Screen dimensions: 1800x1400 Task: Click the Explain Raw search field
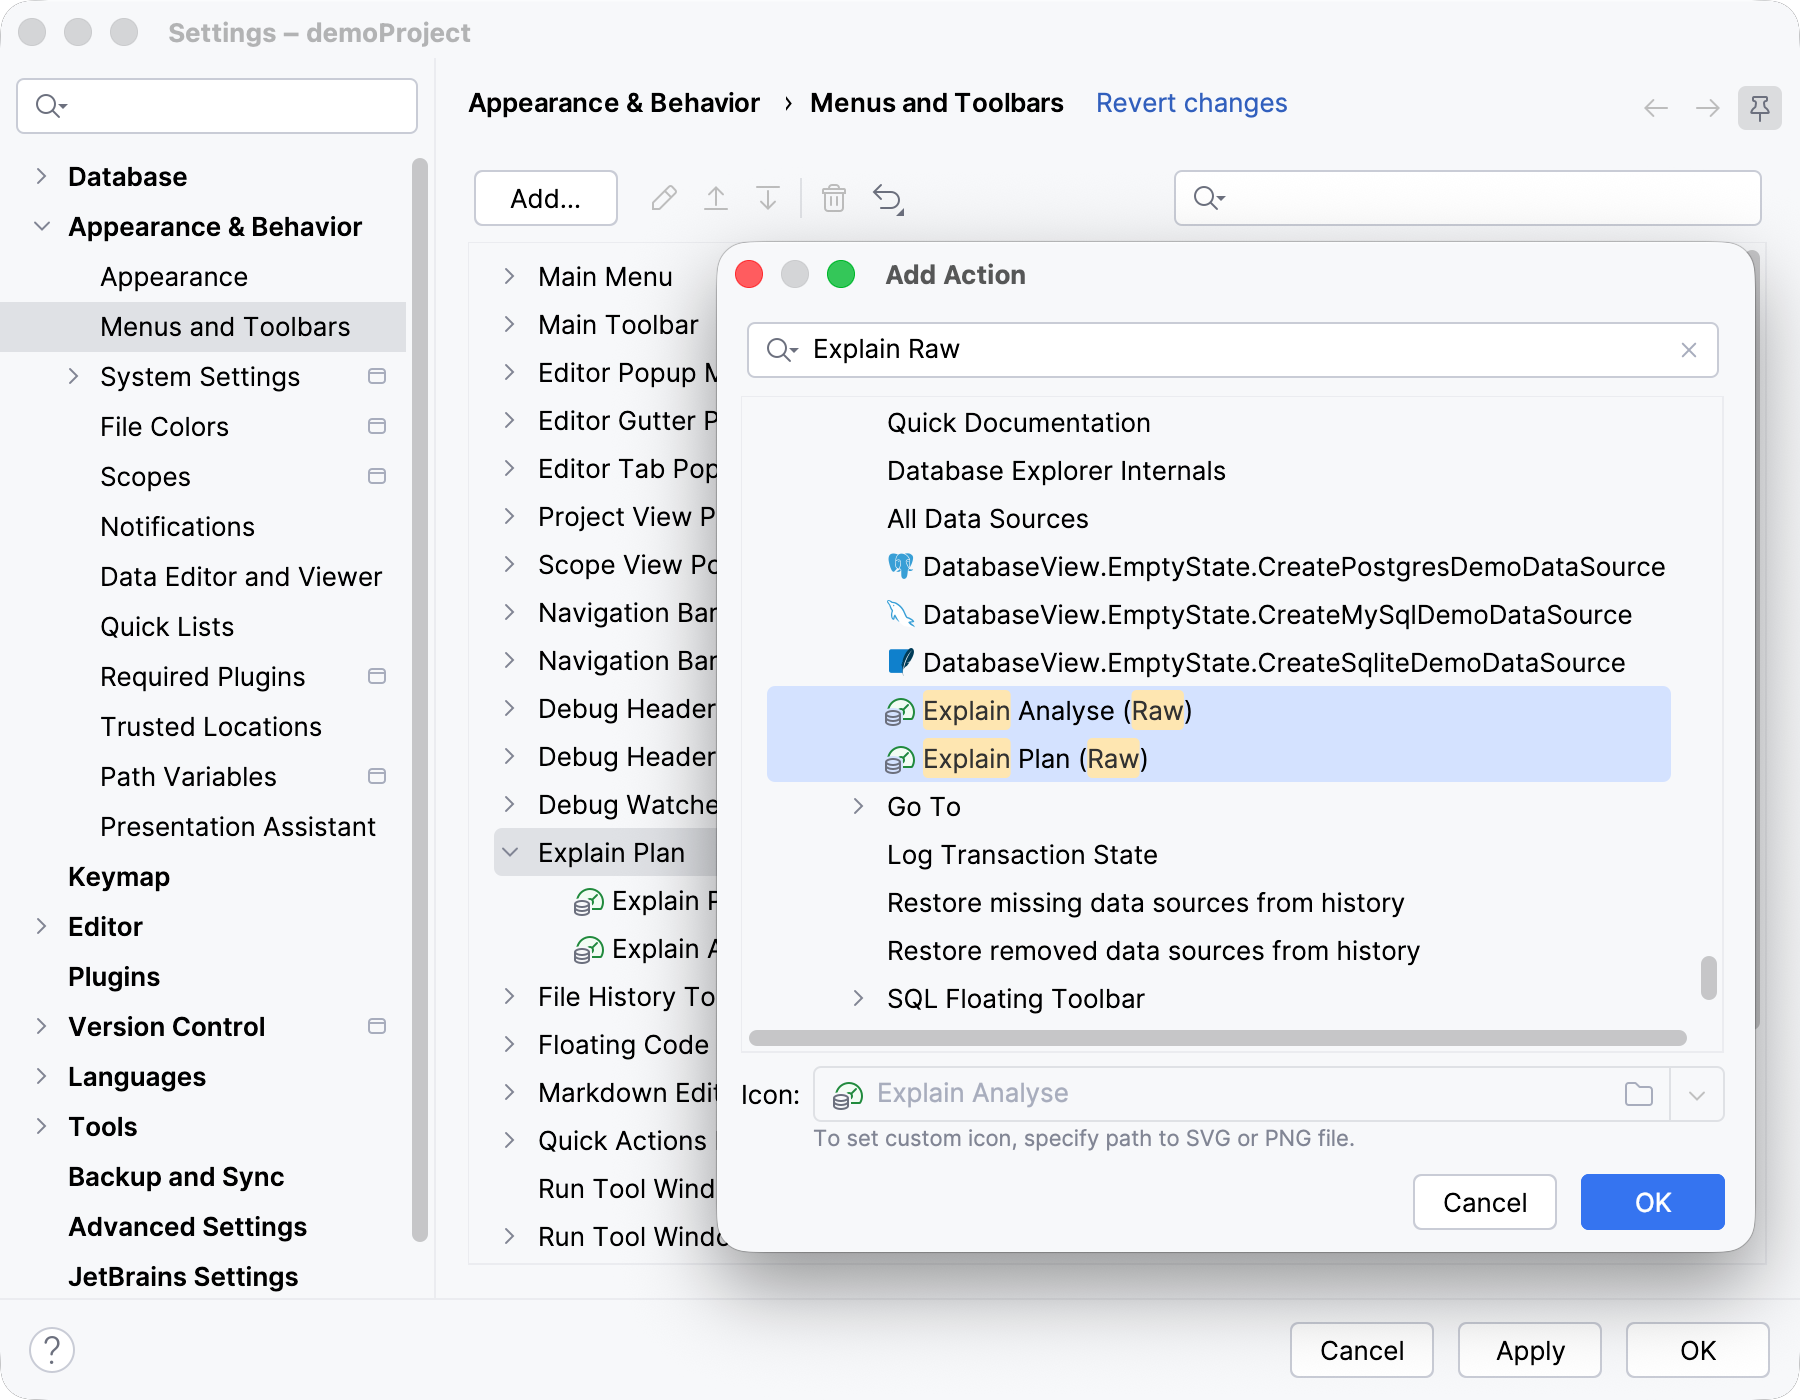(x=1232, y=350)
